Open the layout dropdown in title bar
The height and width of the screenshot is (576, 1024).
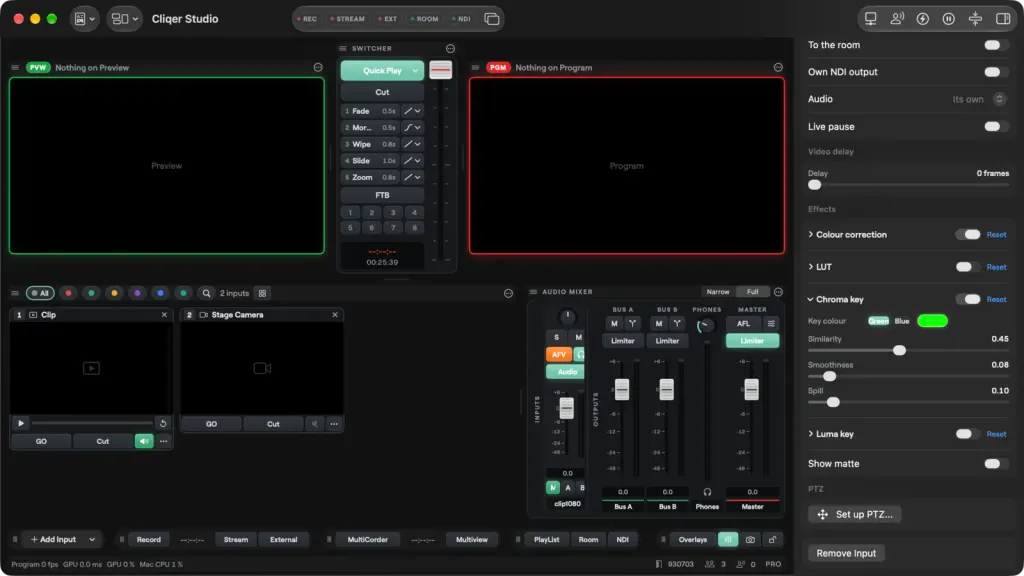click(125, 19)
